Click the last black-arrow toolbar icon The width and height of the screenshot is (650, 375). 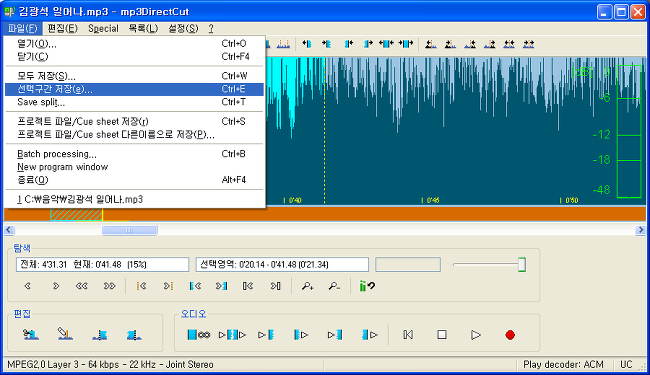tap(529, 44)
